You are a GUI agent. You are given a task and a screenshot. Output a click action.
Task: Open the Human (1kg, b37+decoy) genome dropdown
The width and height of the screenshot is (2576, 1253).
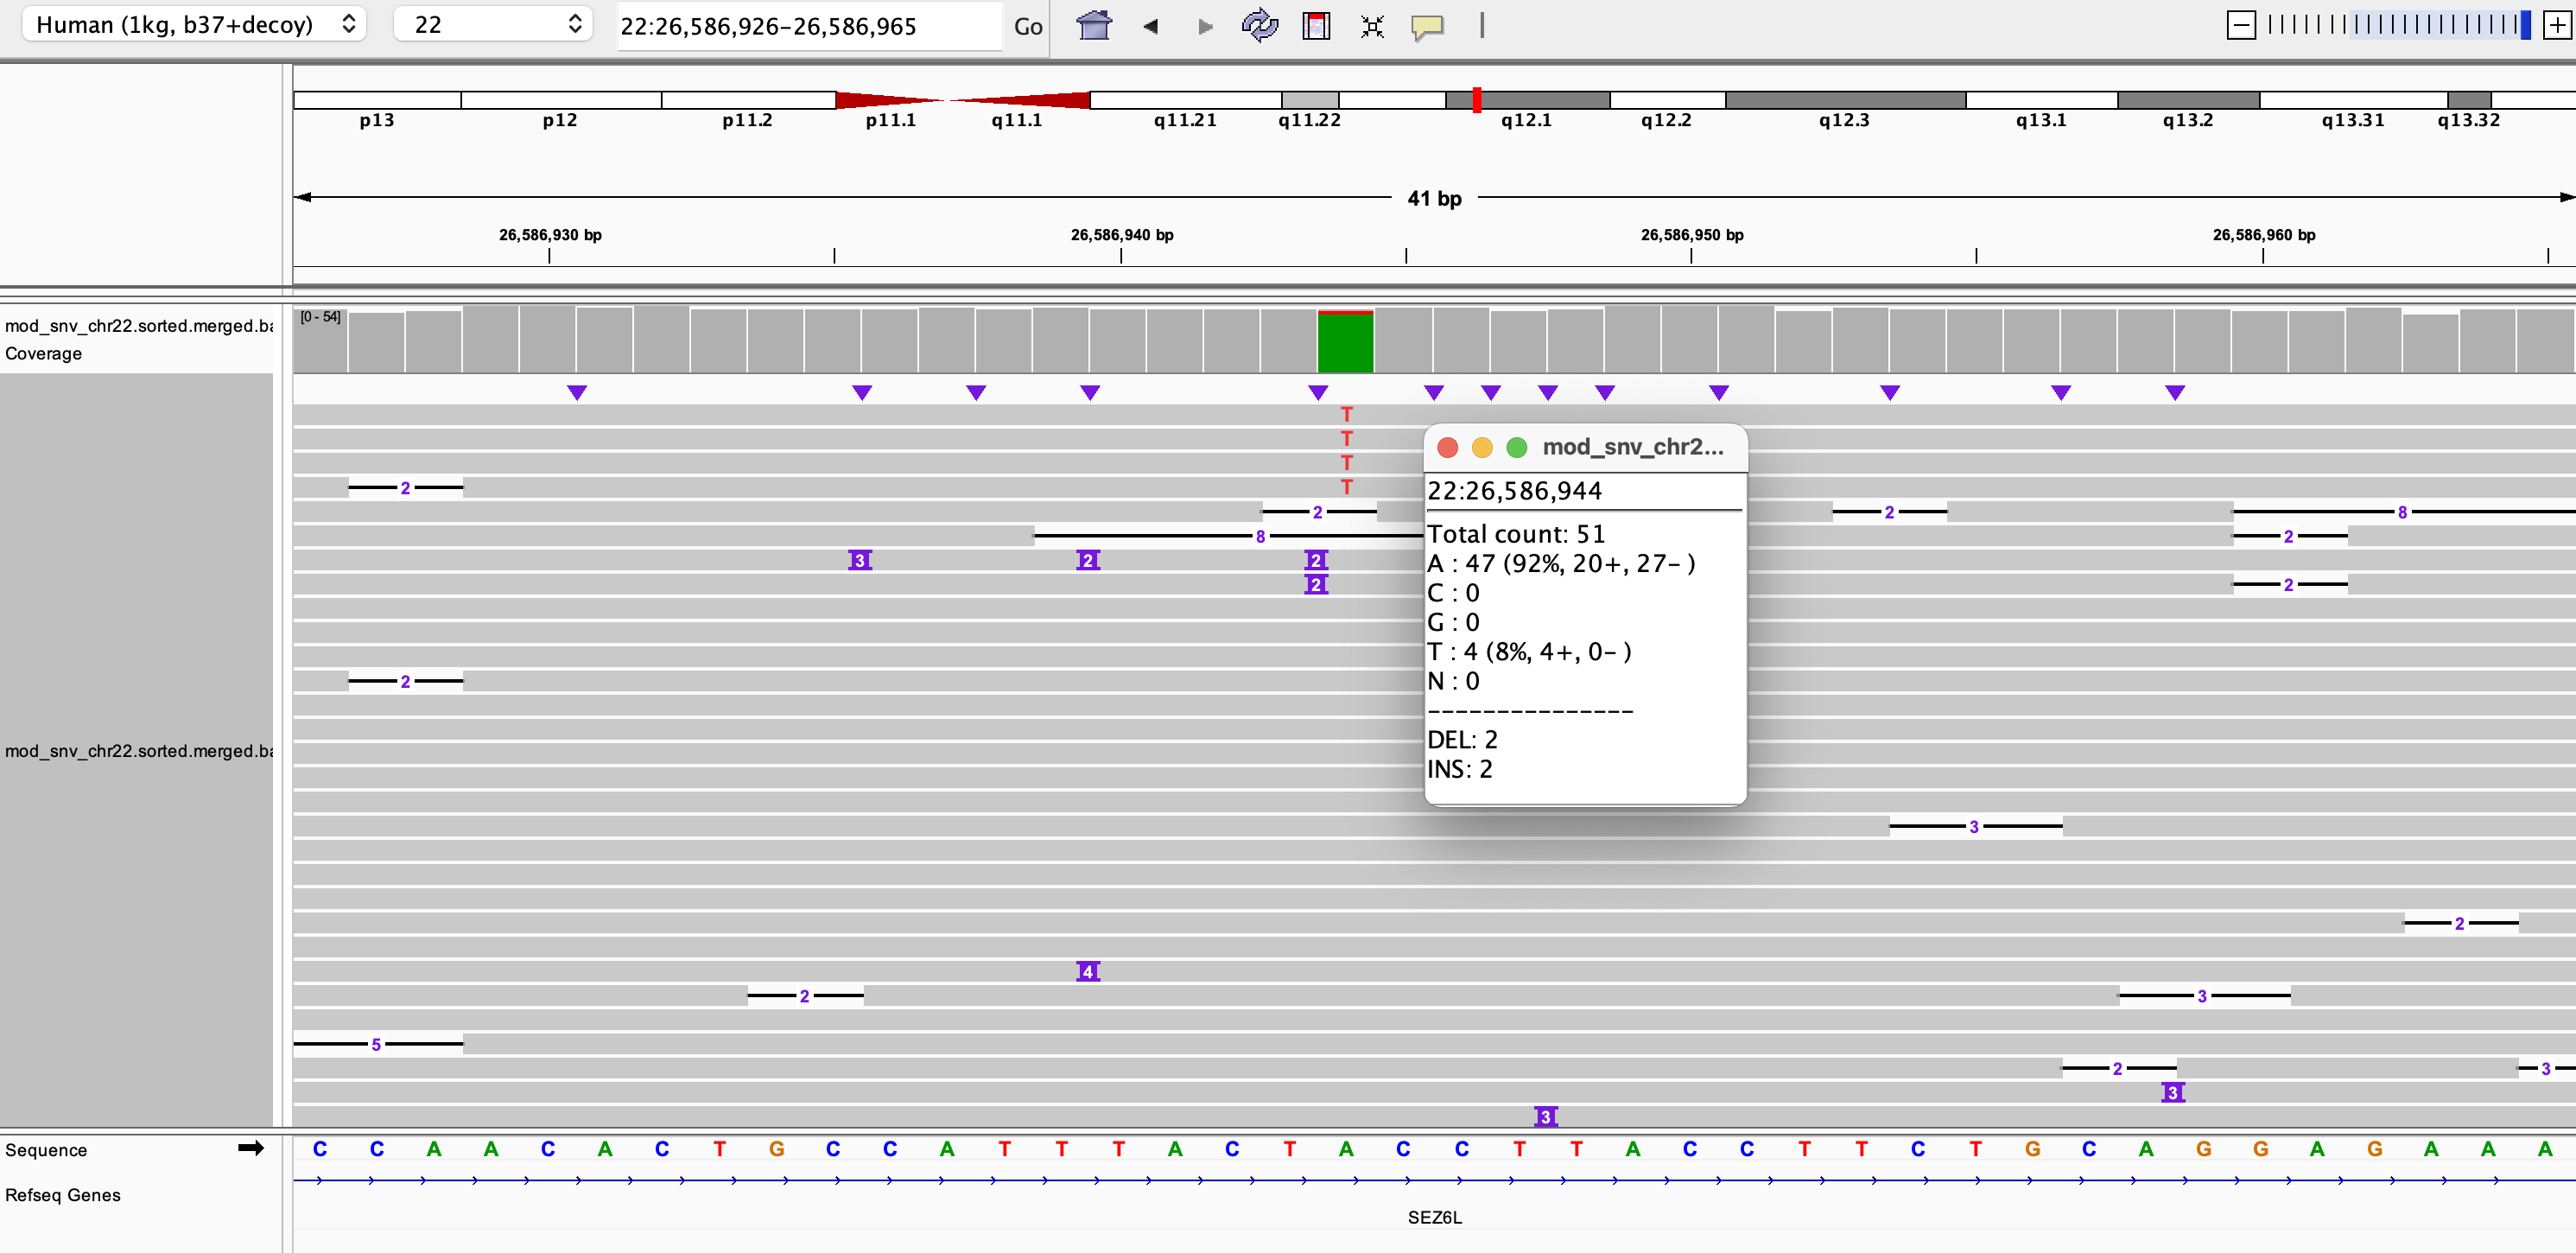[194, 24]
